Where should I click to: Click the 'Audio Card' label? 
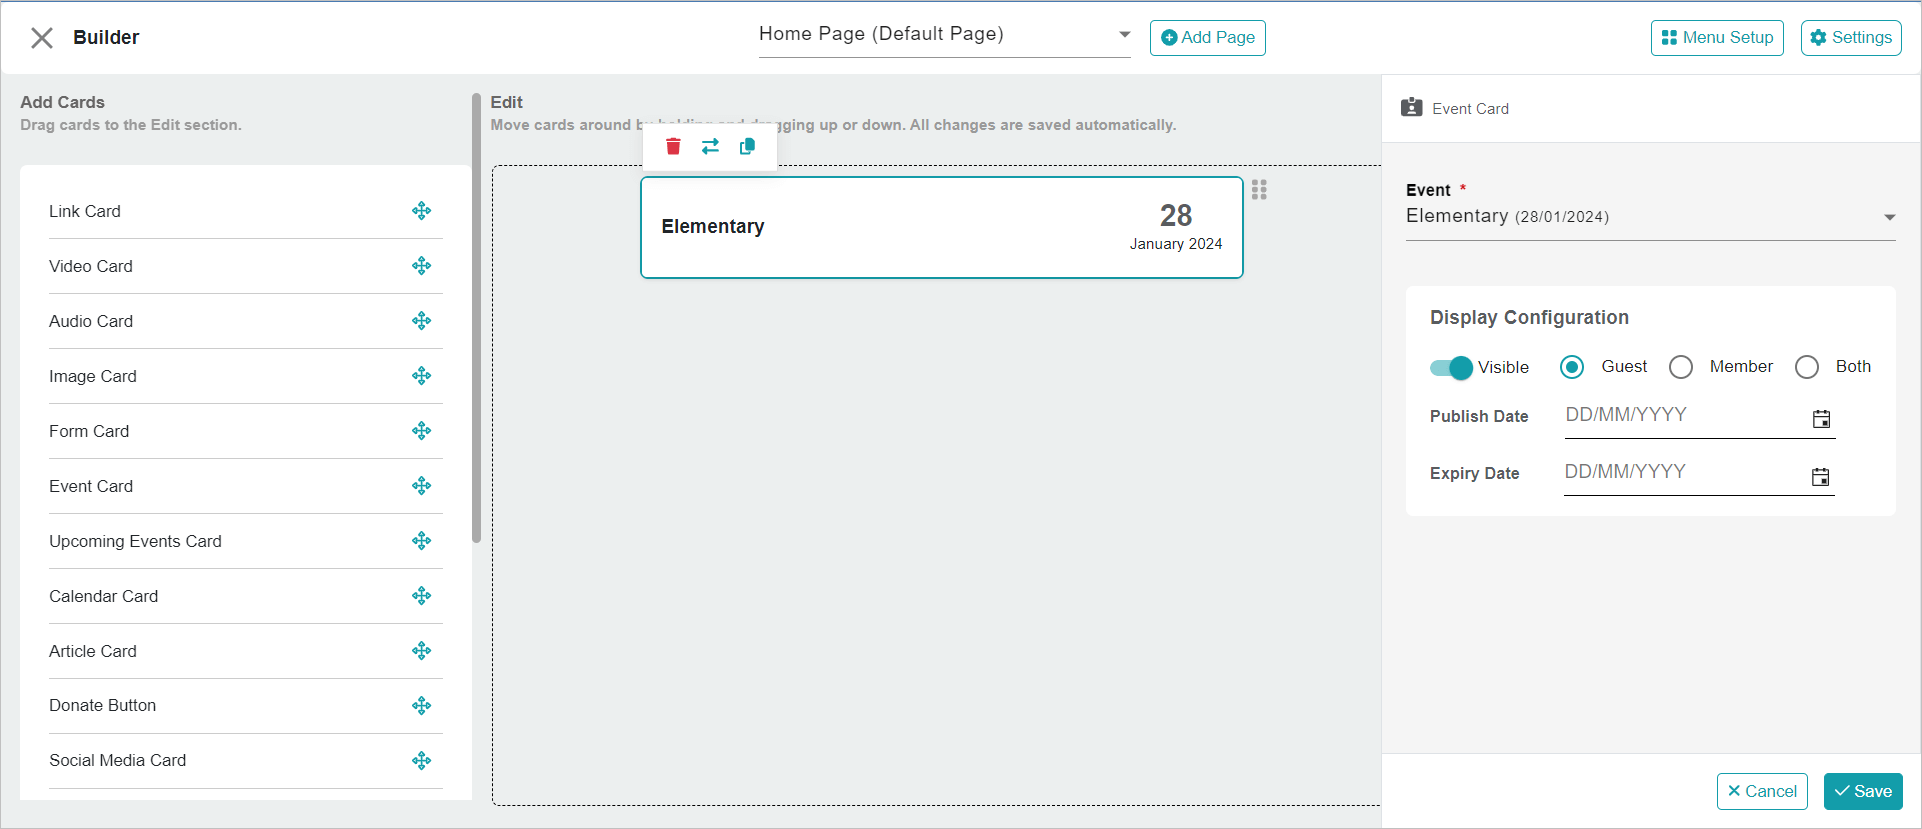[x=91, y=321]
